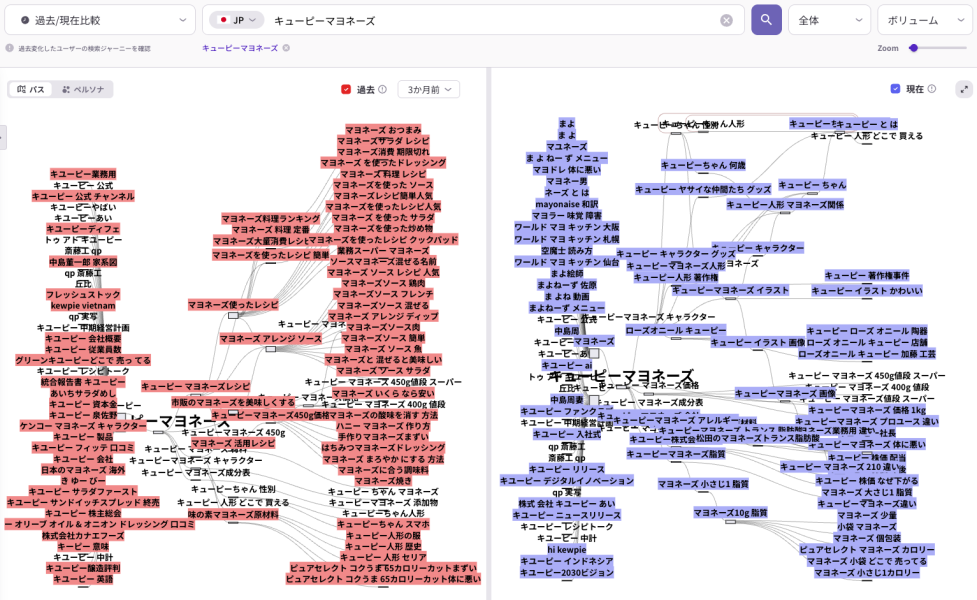
Task: Click inside the keyword search input field
Action: (450, 20)
